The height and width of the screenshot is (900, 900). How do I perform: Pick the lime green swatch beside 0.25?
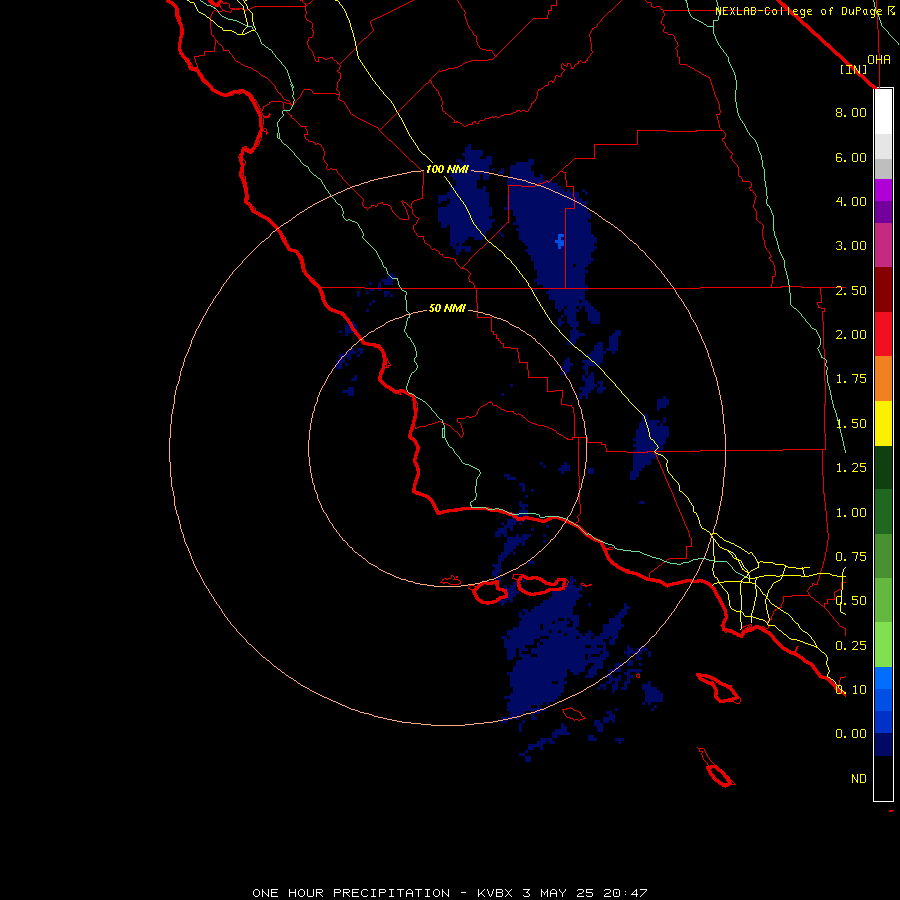click(883, 645)
